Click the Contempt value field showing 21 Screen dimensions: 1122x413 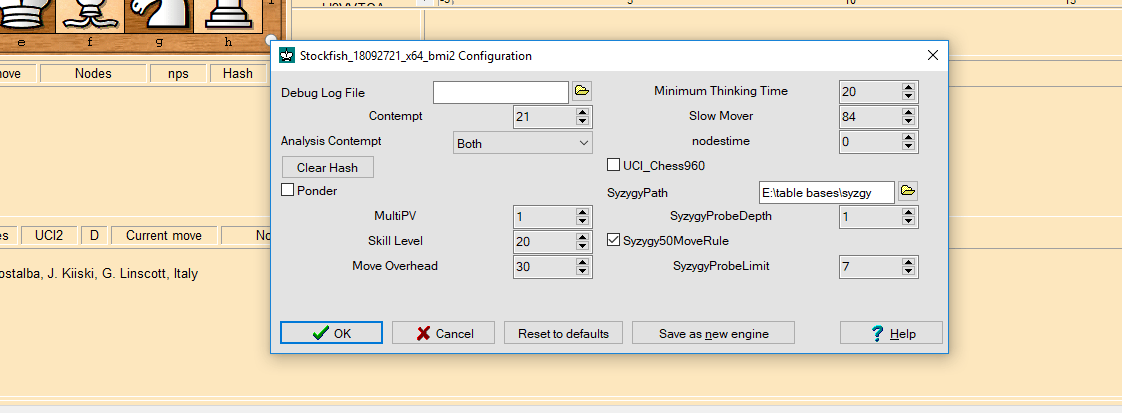click(545, 117)
